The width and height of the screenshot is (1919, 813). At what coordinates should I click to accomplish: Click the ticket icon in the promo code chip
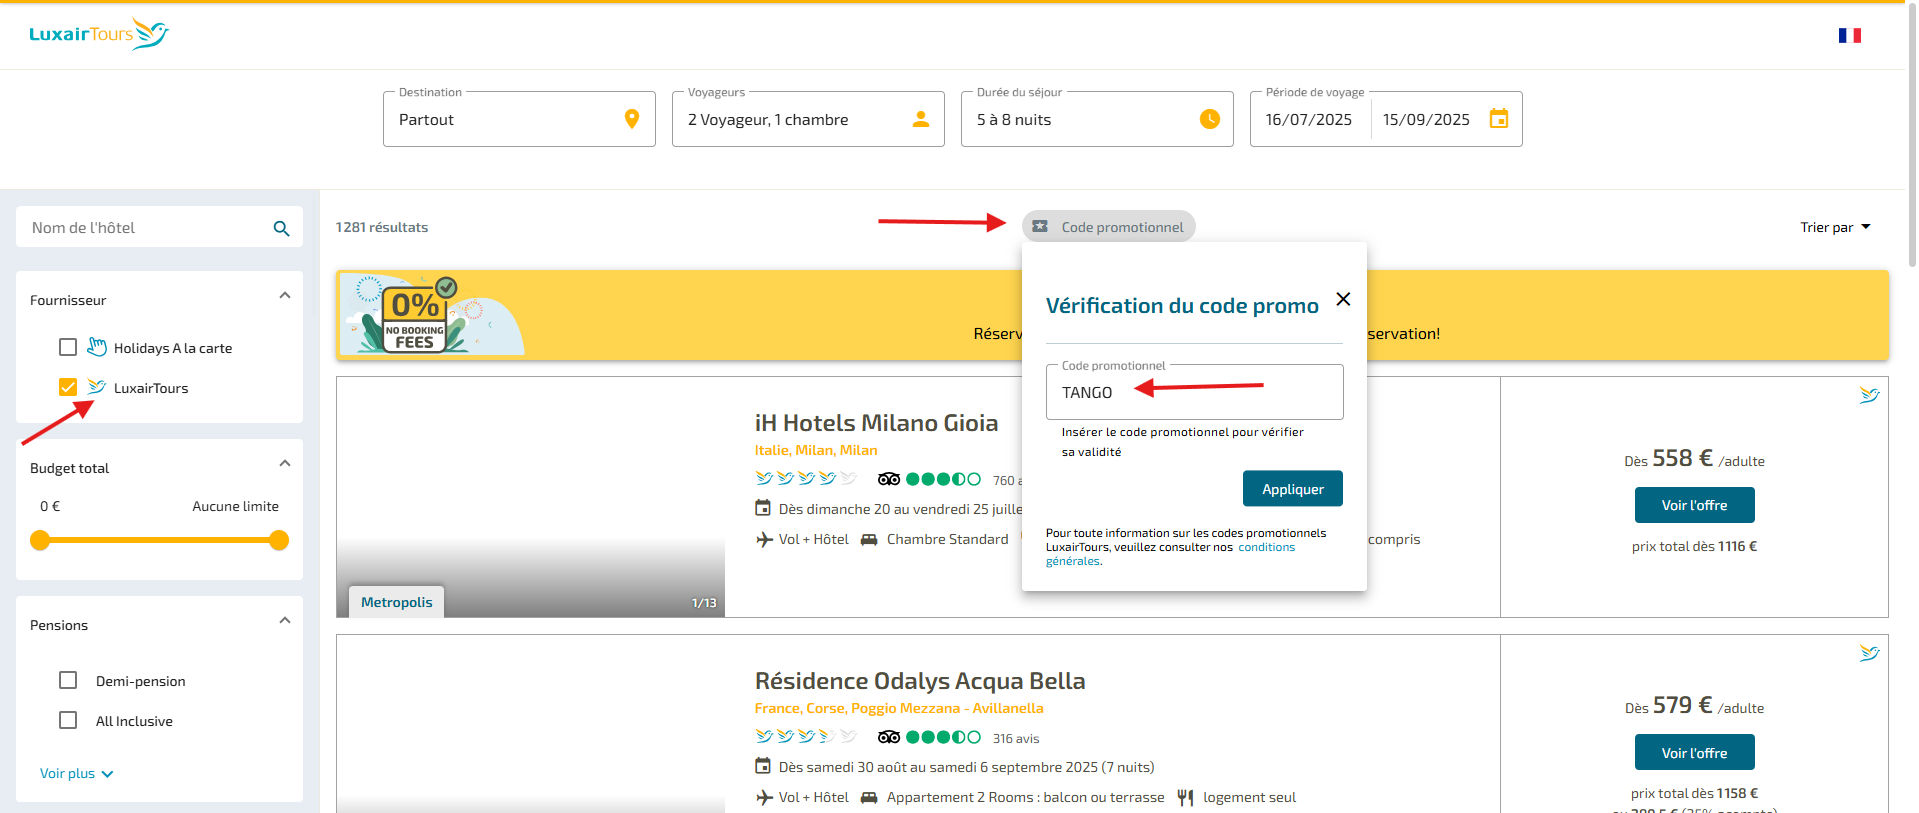tap(1040, 227)
